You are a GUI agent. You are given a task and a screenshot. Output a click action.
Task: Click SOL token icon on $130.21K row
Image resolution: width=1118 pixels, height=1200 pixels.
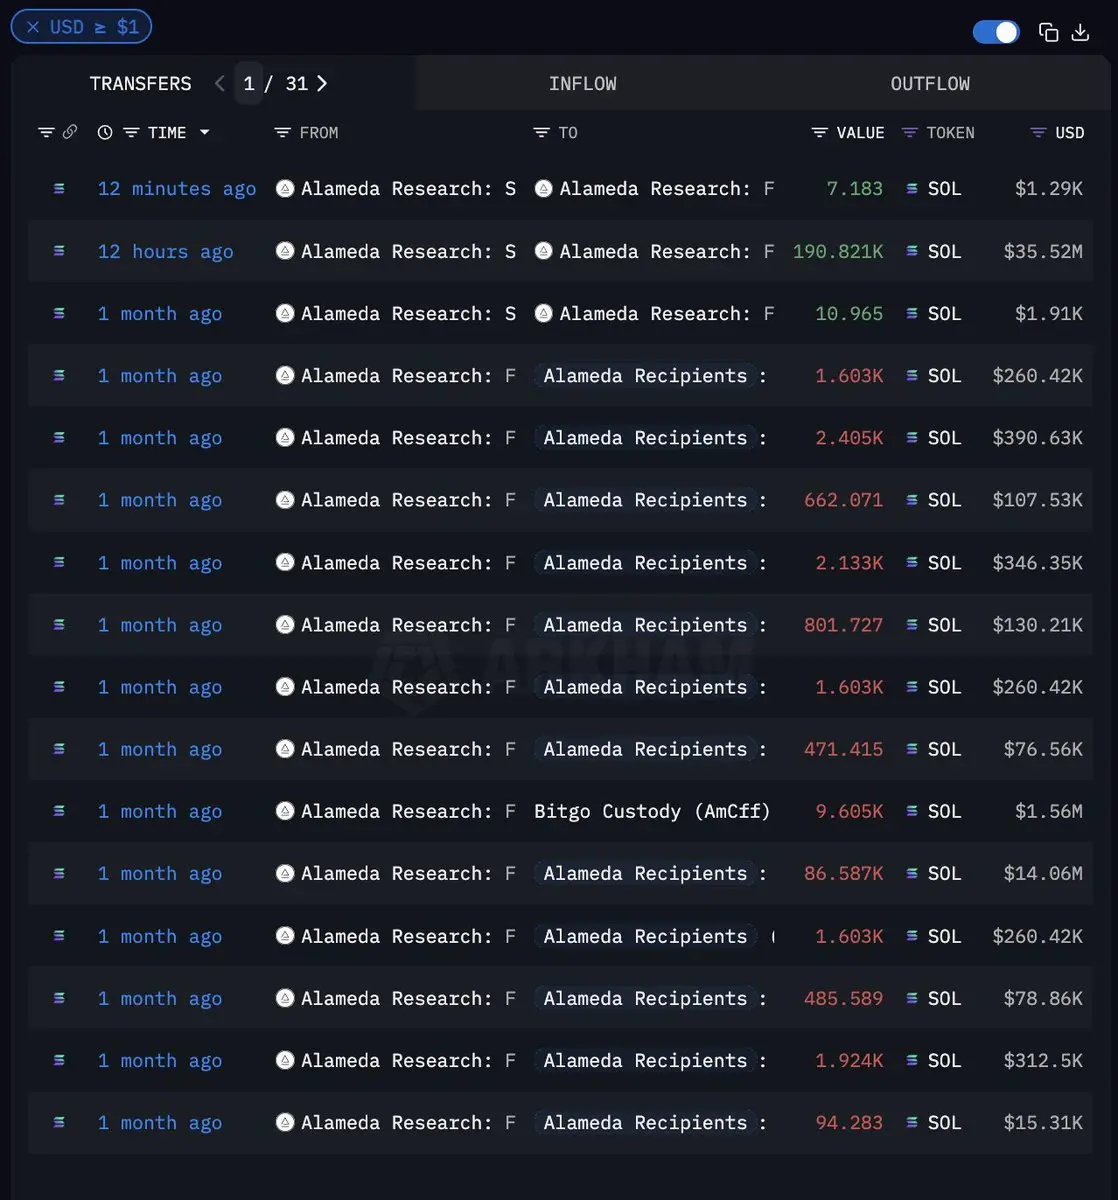click(912, 624)
